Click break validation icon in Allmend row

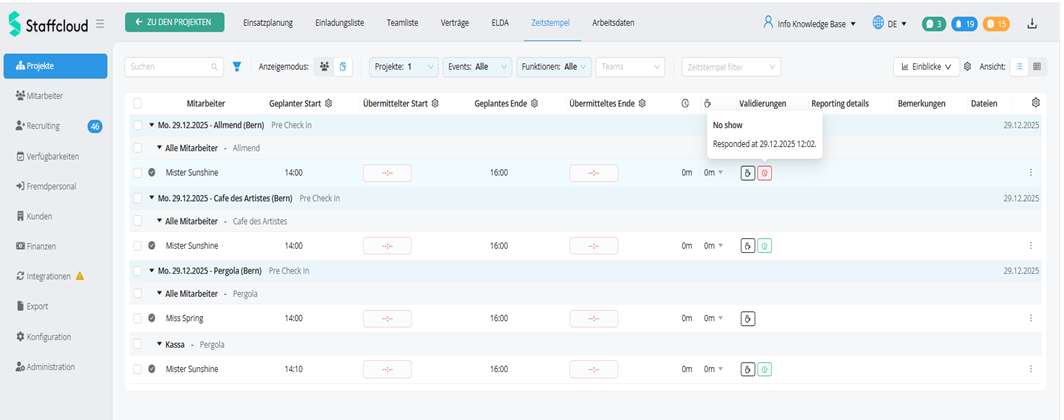[x=748, y=173]
